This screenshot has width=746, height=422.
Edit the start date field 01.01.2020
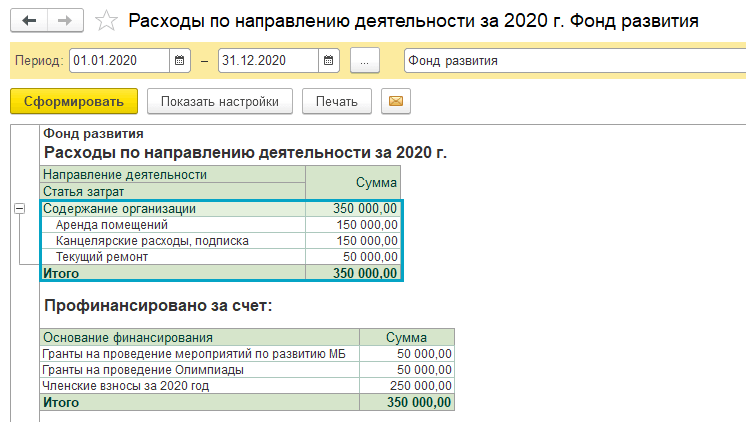119,61
